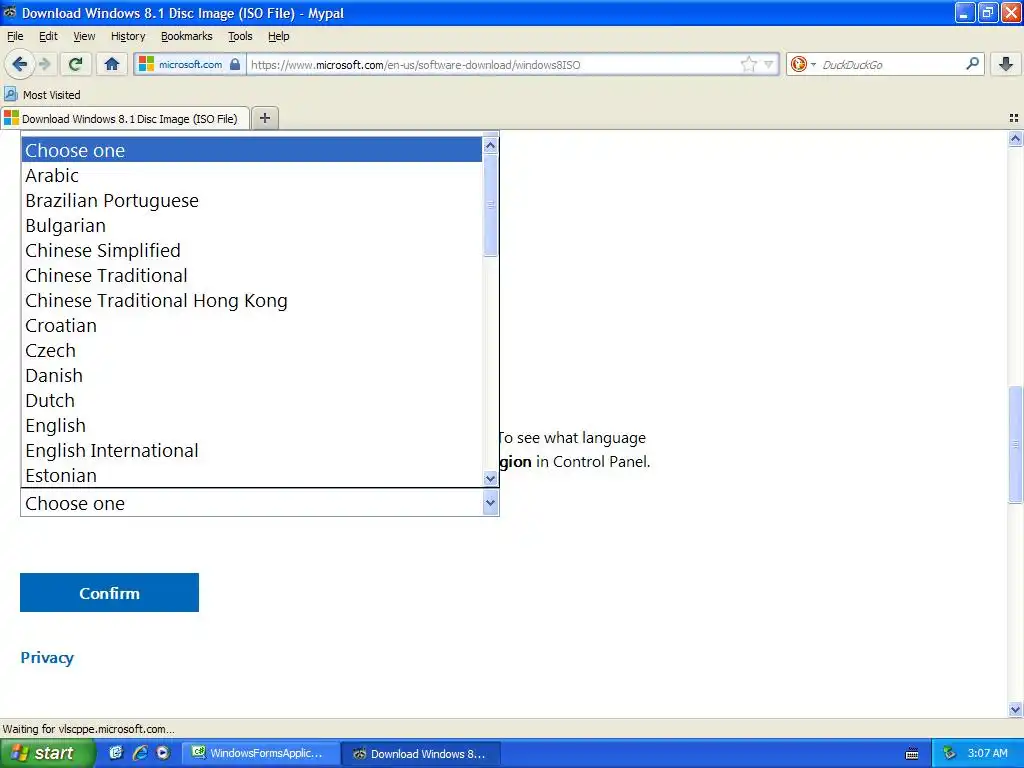Choose Chinese Traditional option
The height and width of the screenshot is (768, 1024).
point(252,276)
